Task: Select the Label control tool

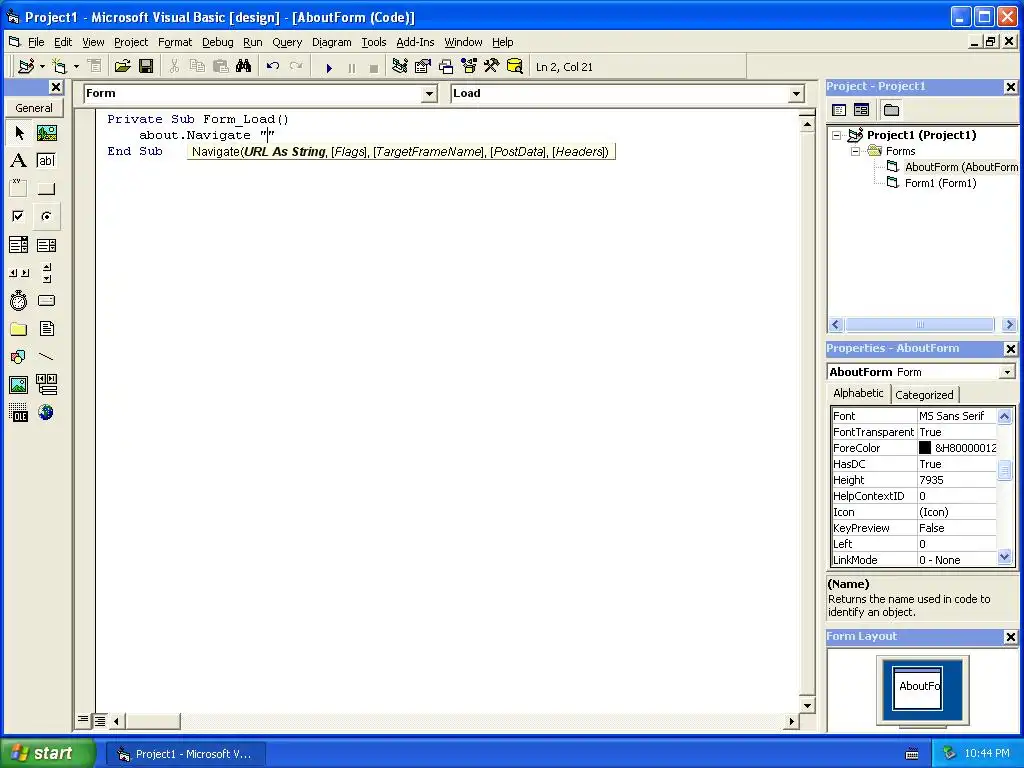Action: pos(19,161)
